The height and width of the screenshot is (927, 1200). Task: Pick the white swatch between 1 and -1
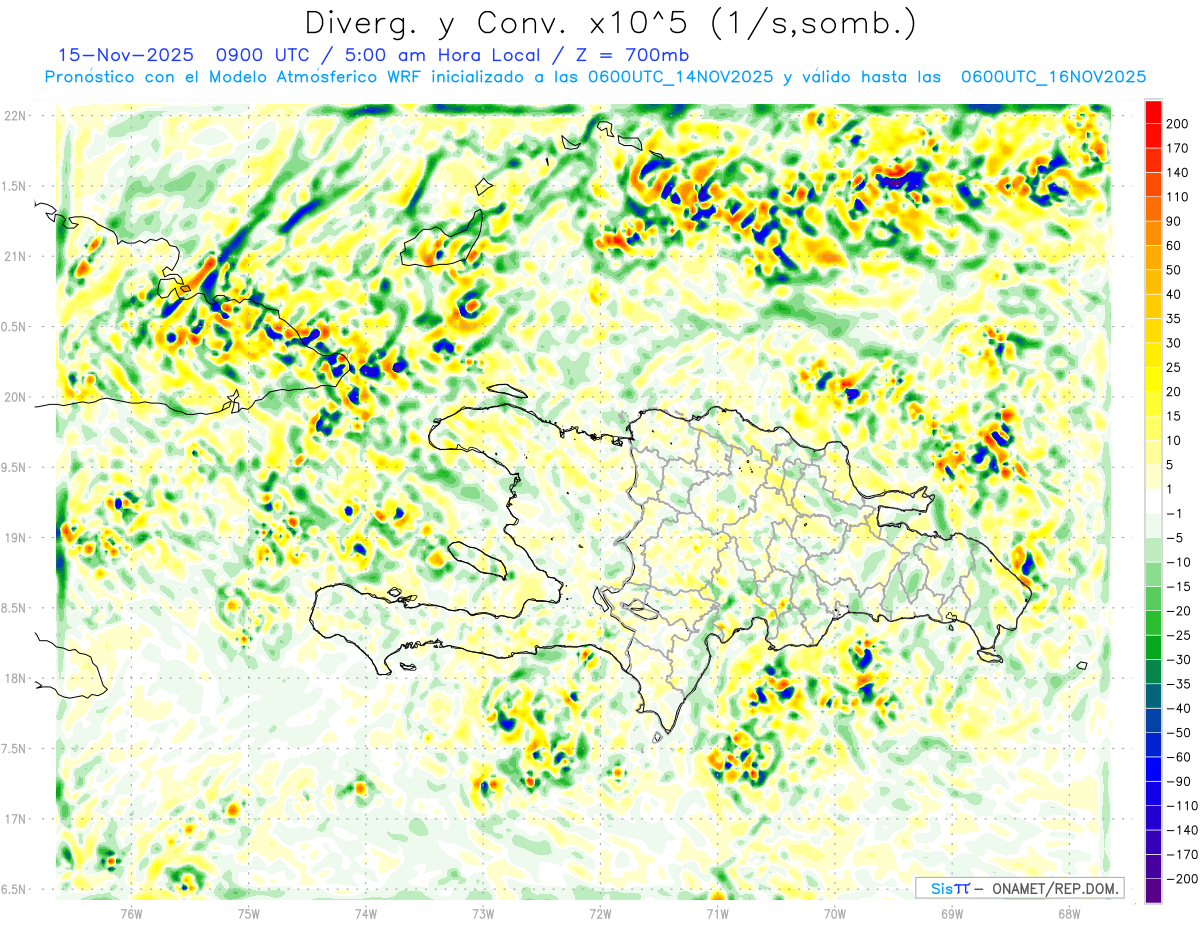1153,501
